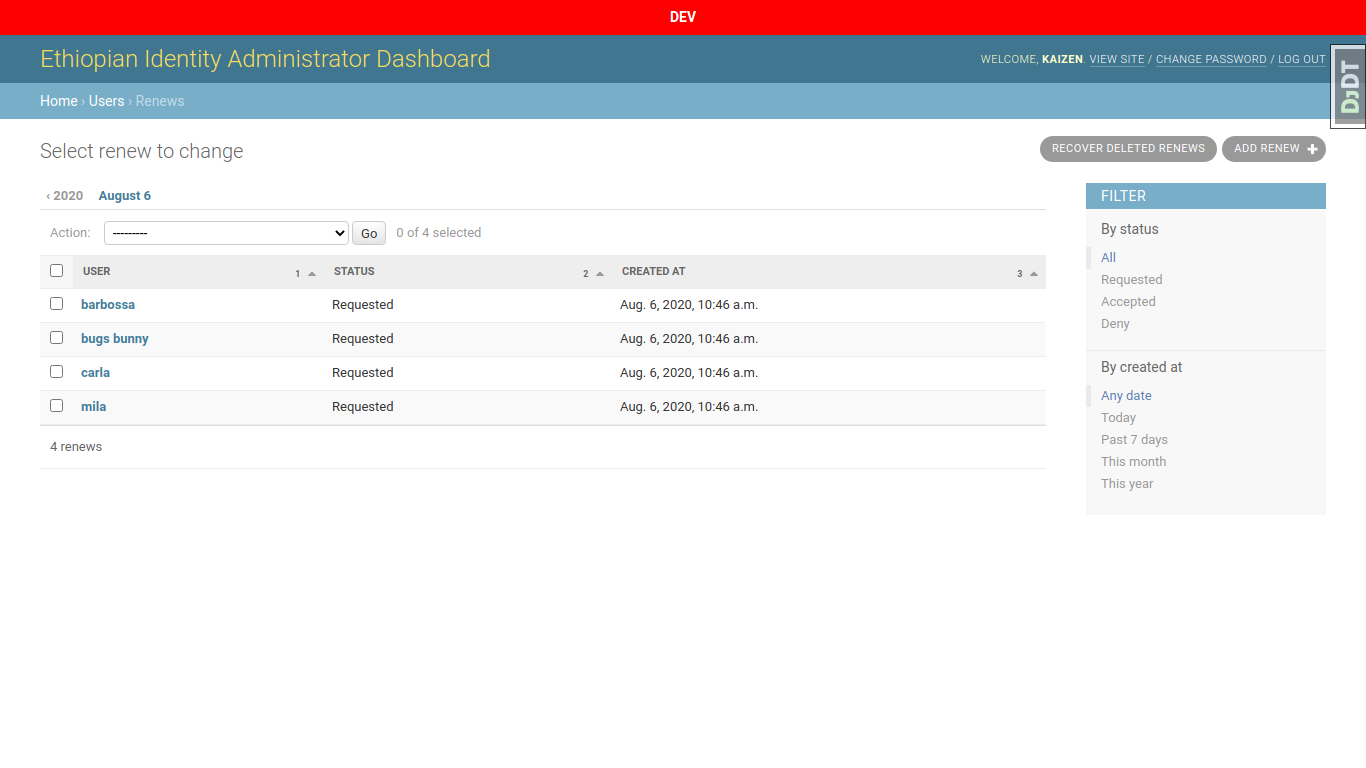The image size is (1366, 768).
Task: Sort table by Status column header
Action: [354, 272]
